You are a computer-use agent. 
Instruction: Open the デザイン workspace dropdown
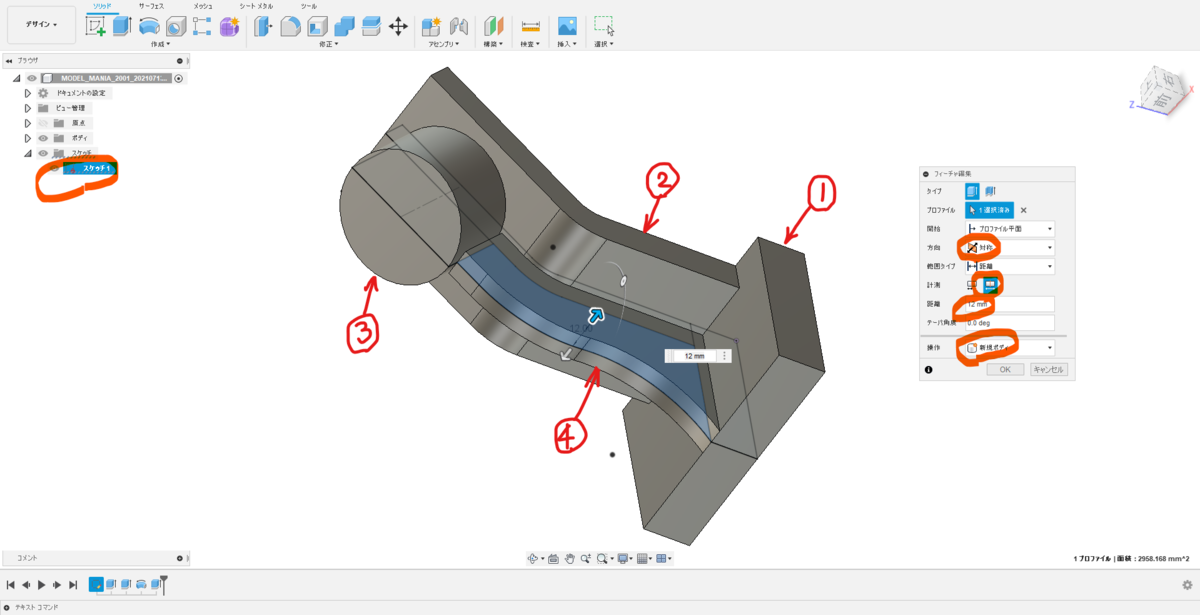coord(42,24)
